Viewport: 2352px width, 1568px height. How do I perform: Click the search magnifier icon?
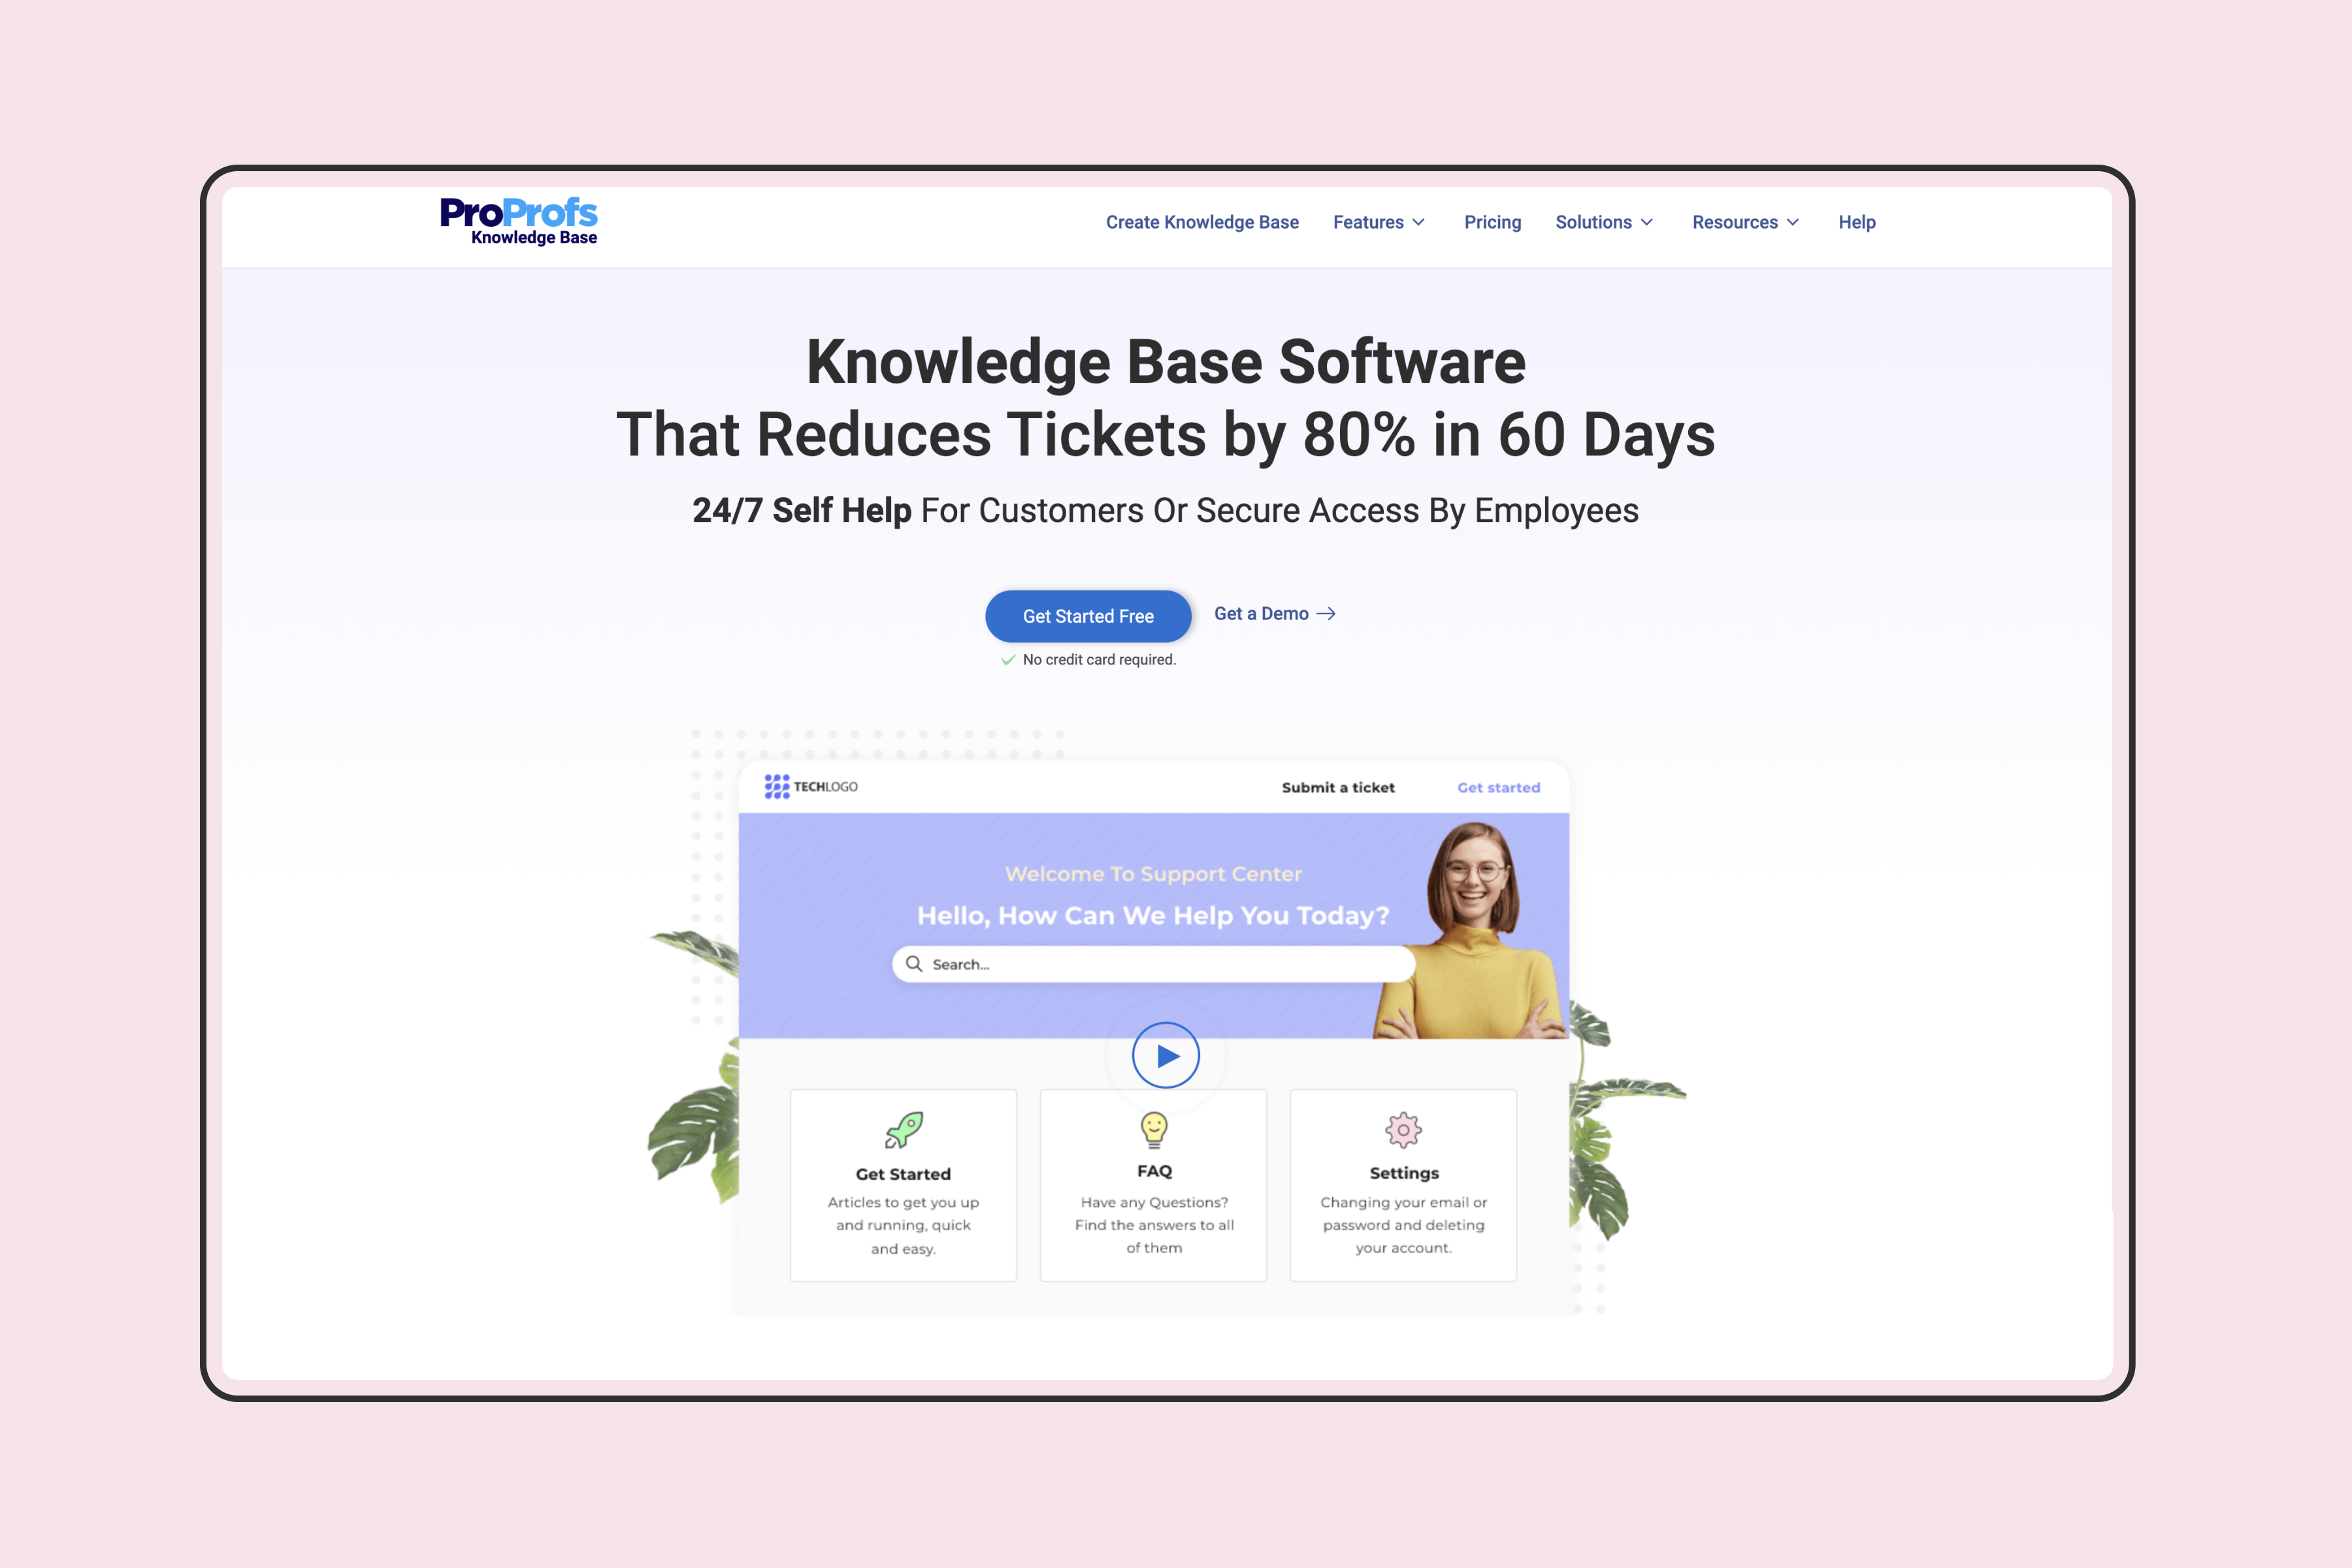tap(919, 964)
